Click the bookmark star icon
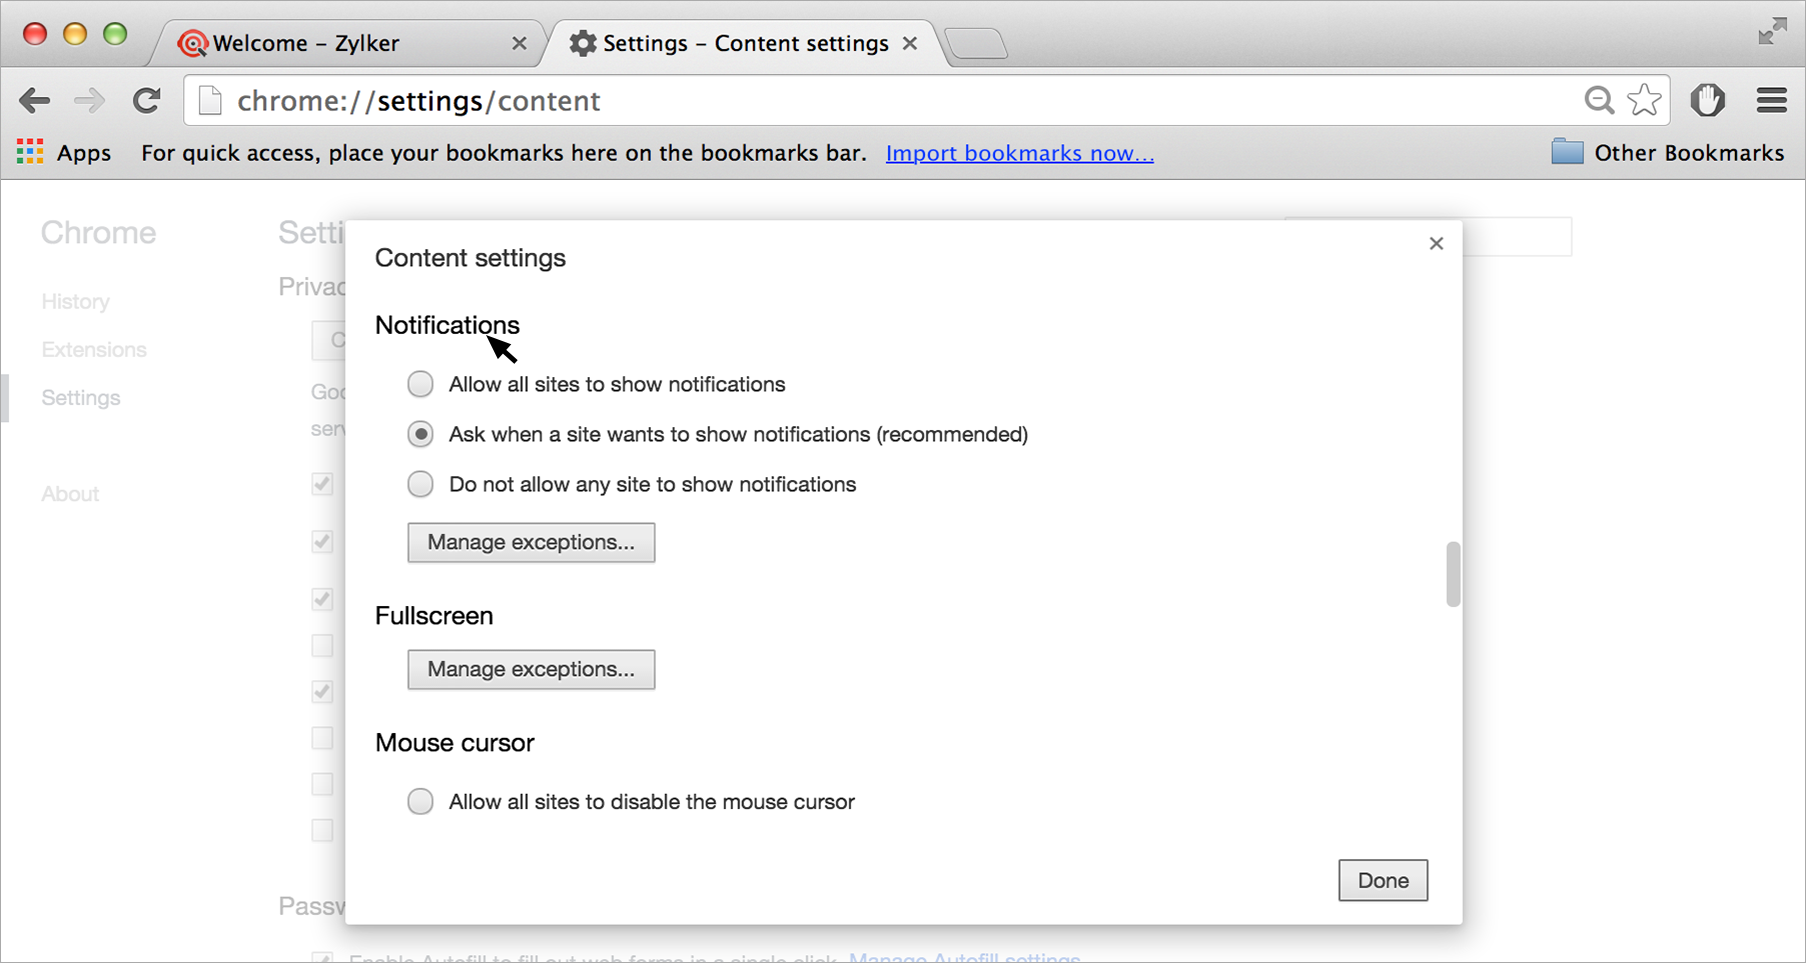Viewport: 1806px width, 963px height. pos(1644,101)
